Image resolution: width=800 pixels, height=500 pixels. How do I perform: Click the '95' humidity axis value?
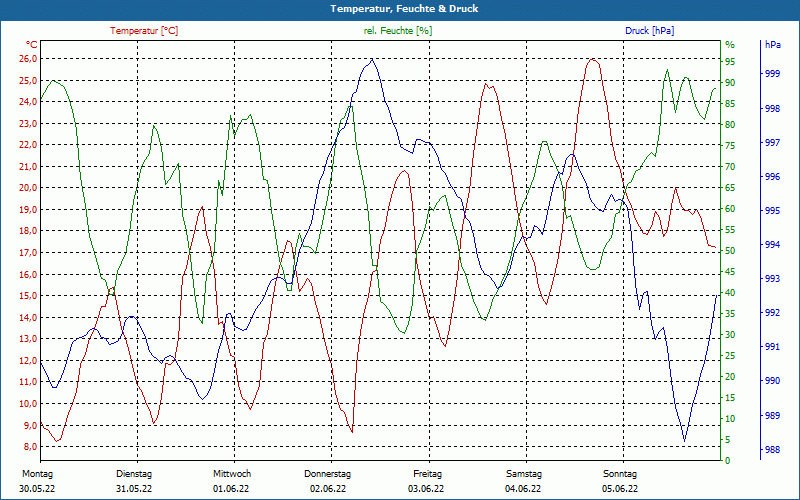[730, 62]
